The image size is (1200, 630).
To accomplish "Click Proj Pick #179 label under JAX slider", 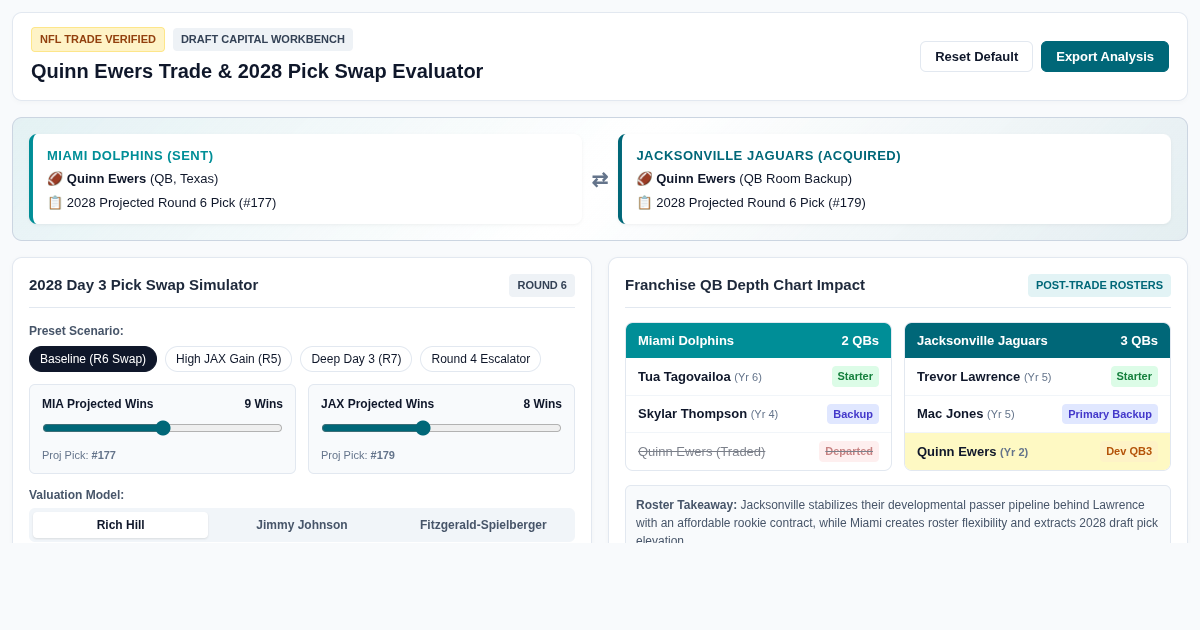I will pos(358,455).
